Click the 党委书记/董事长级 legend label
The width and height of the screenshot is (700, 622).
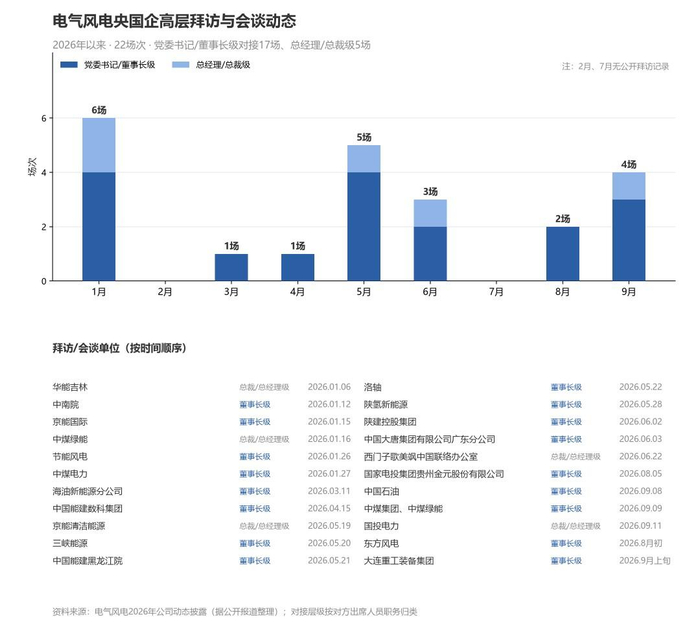tap(120, 65)
